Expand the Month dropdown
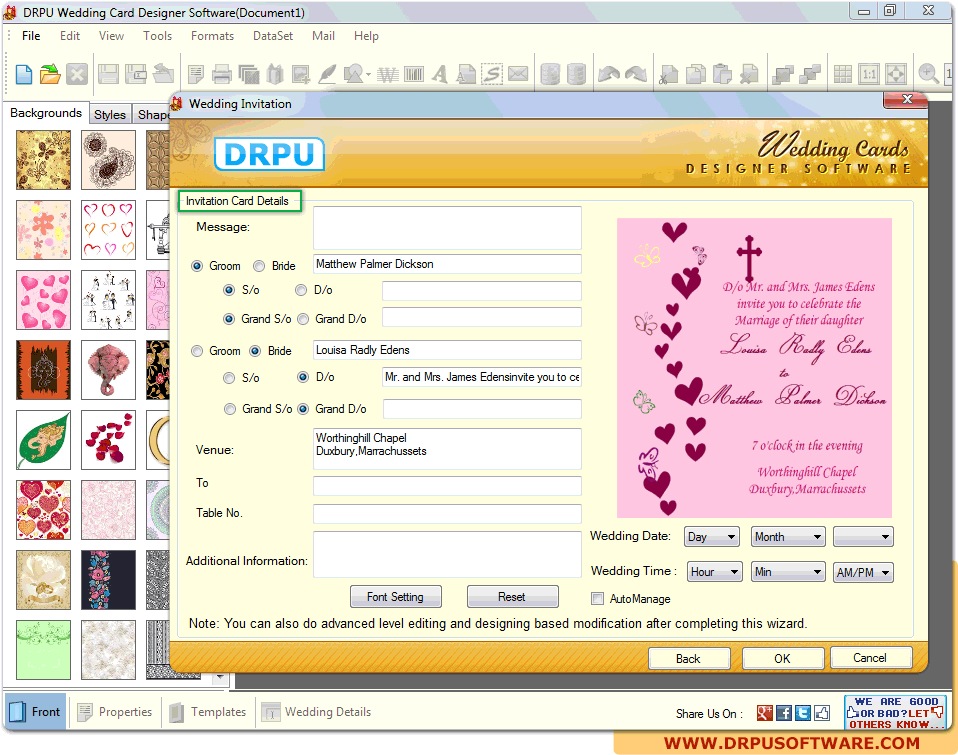Viewport: 958px width, 755px height. (788, 537)
